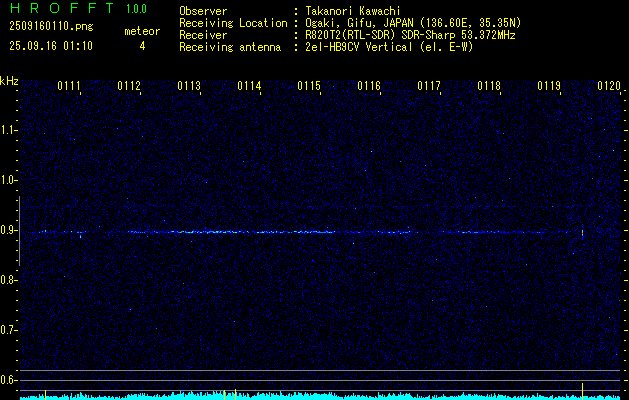The width and height of the screenshot is (629, 400).
Task: Click the 1.1 kHz frequency label
Action: 8,130
